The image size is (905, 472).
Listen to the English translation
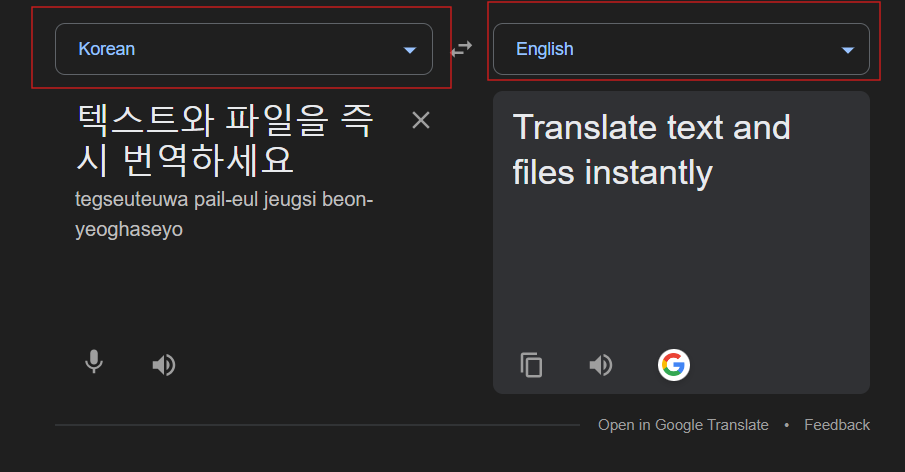point(600,365)
